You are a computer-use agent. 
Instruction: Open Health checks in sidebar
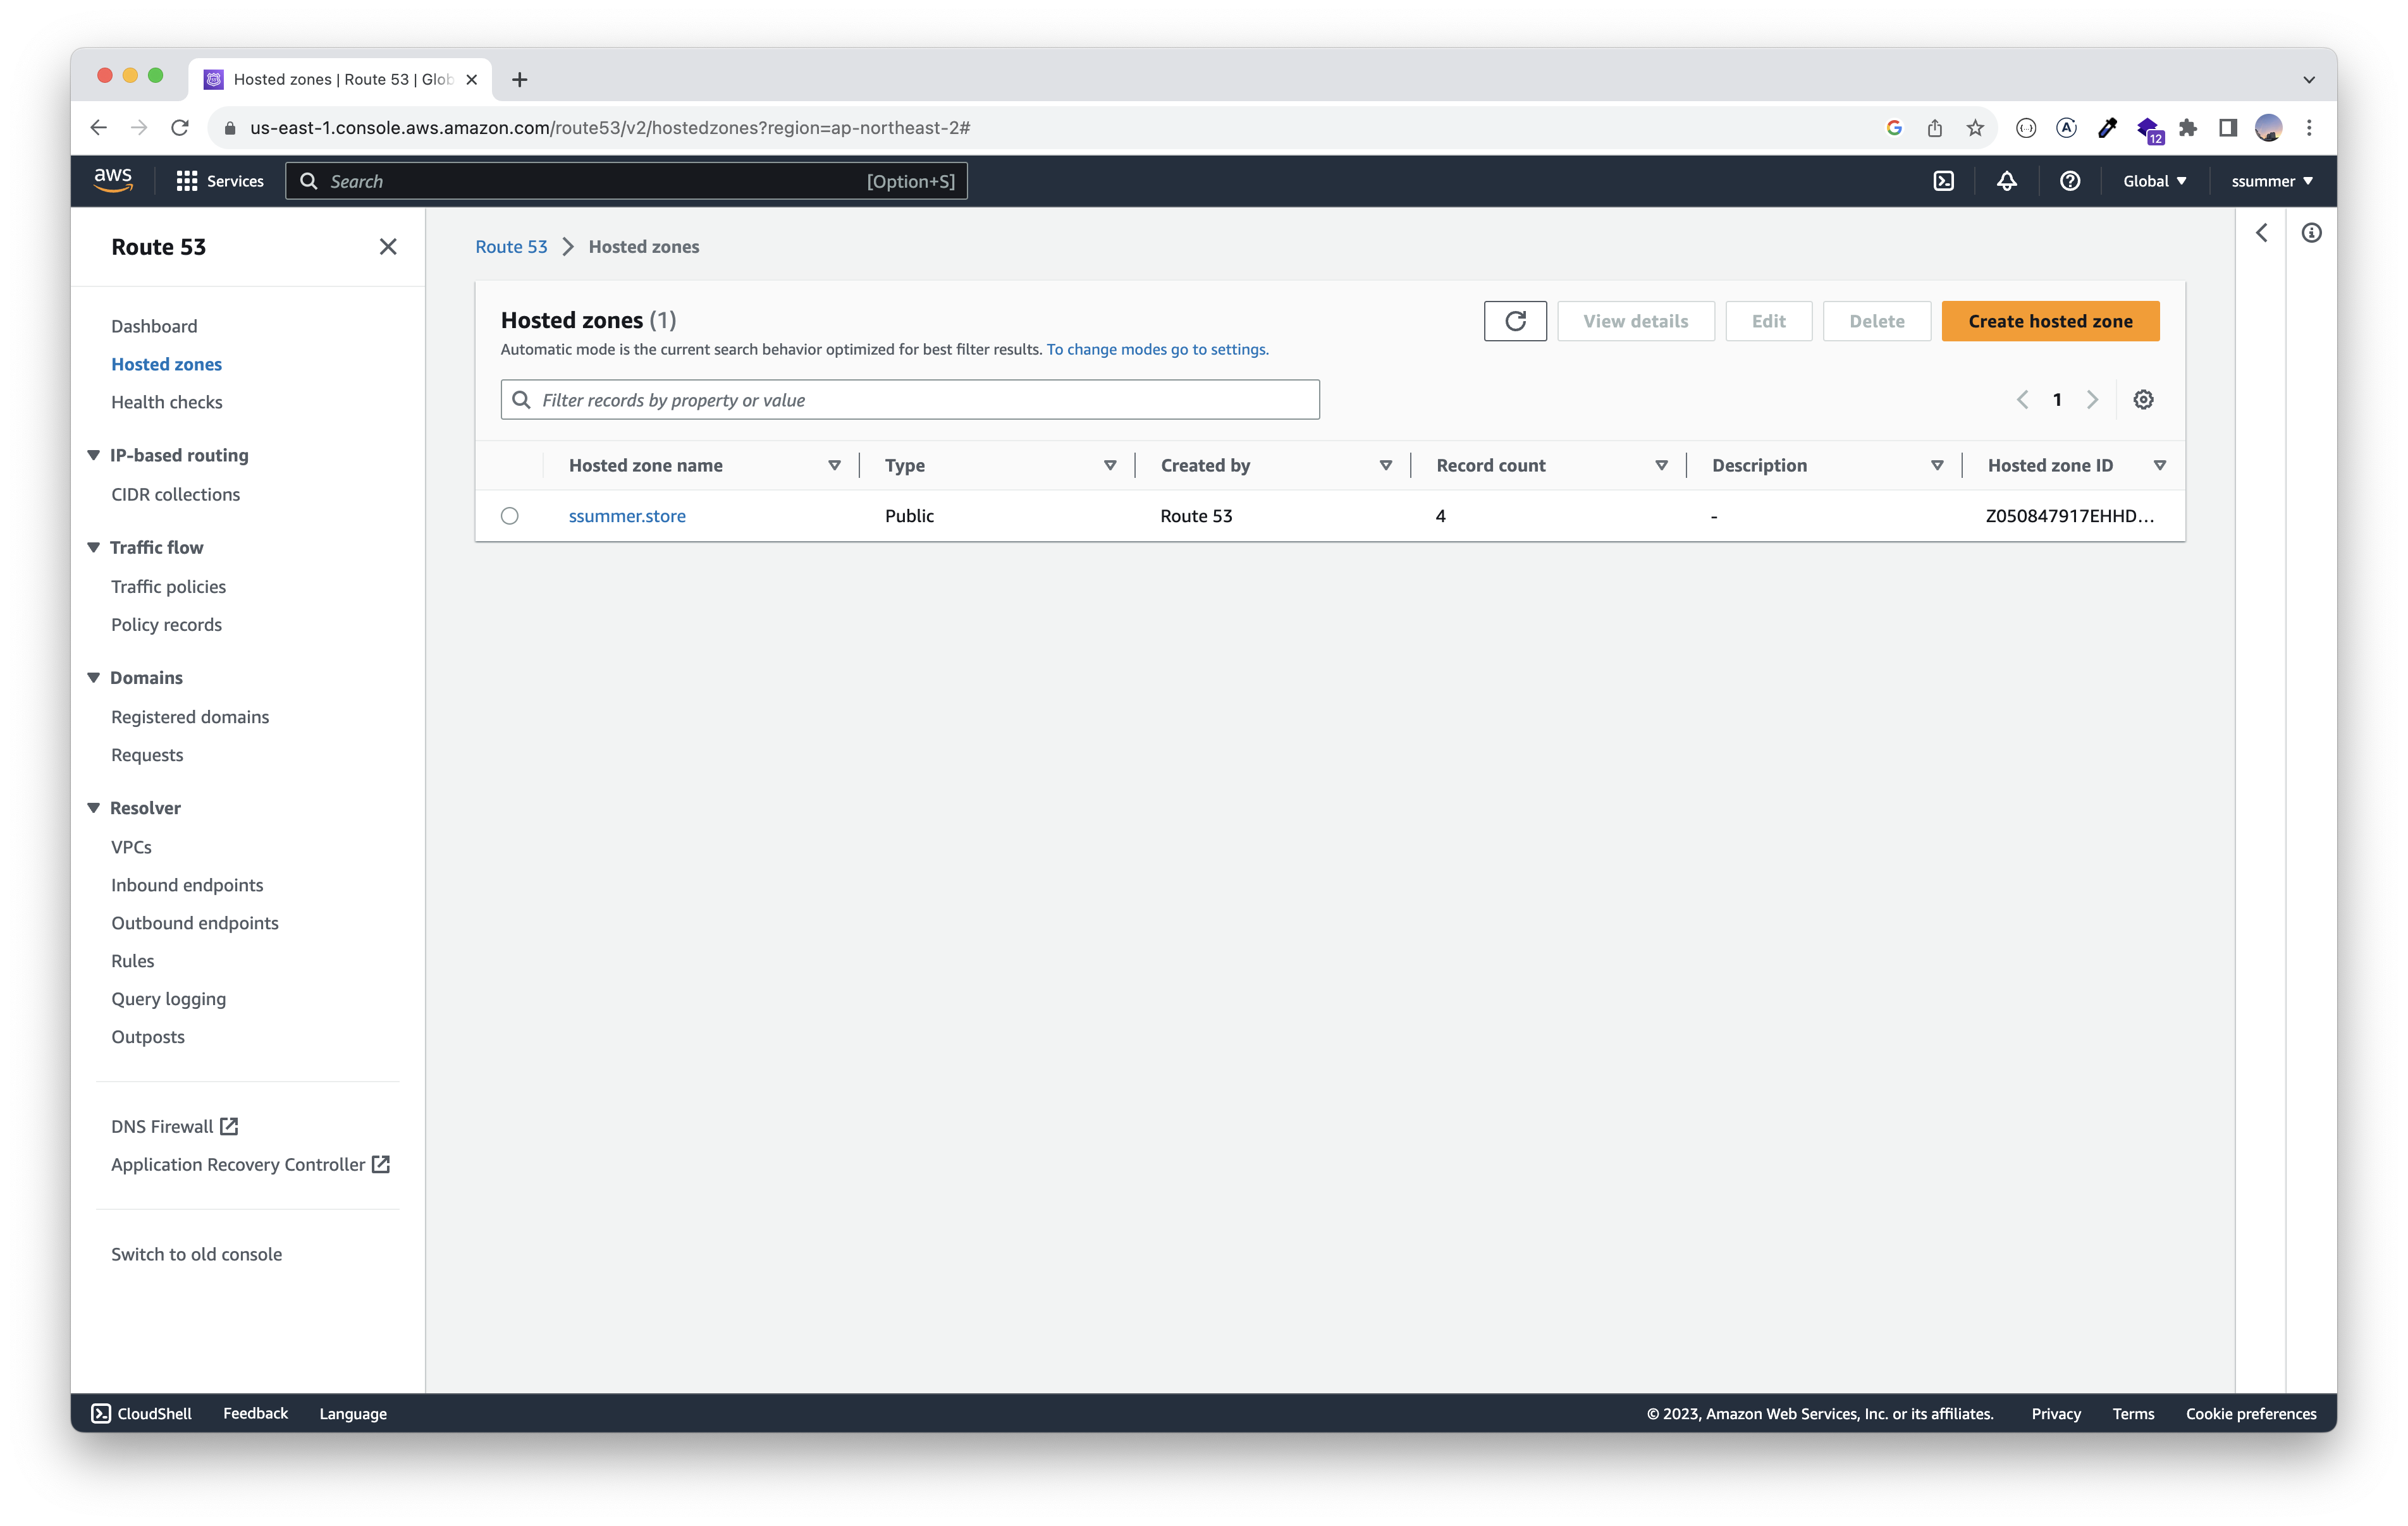167,402
